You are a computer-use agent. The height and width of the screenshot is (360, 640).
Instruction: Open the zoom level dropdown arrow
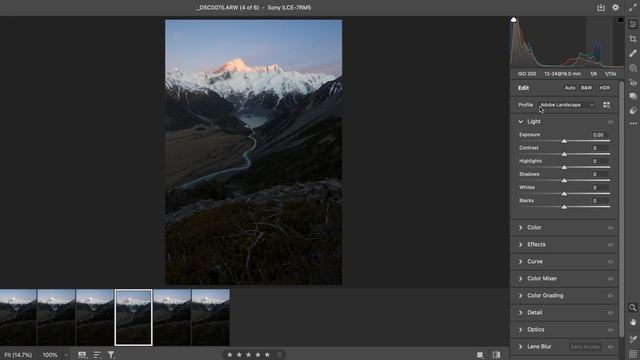click(66, 355)
